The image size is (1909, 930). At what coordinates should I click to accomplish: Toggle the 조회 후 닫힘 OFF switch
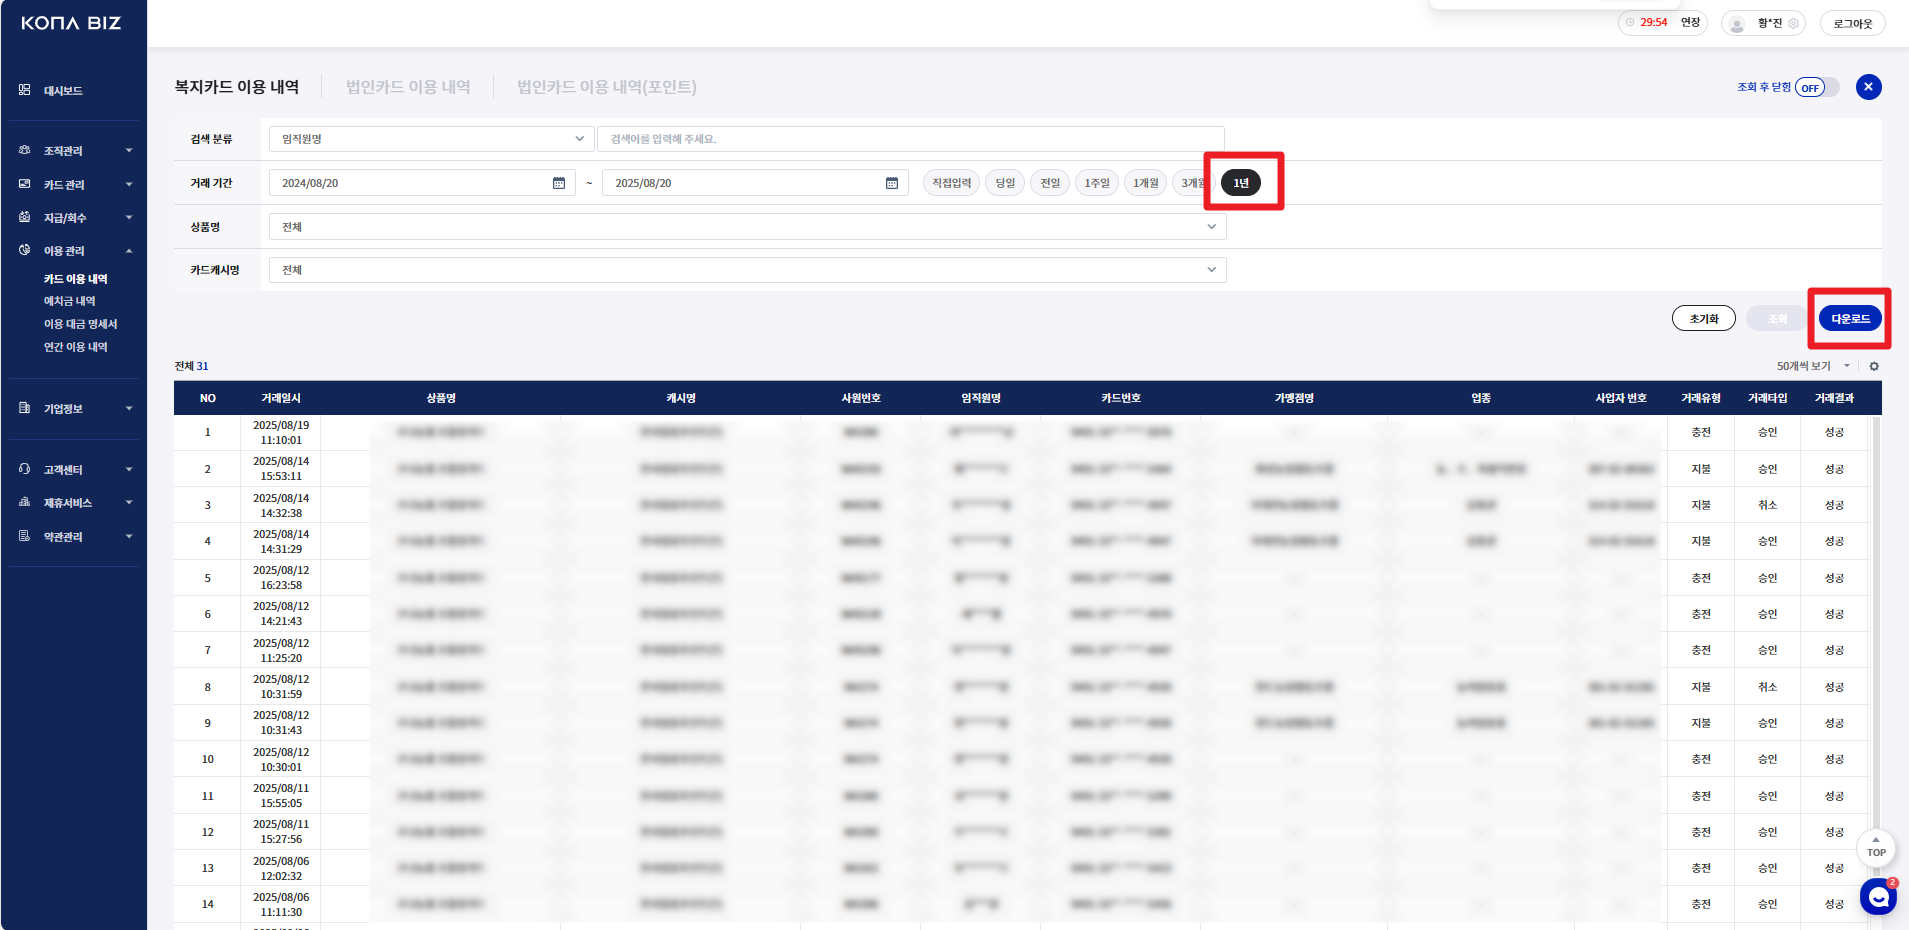point(1816,87)
